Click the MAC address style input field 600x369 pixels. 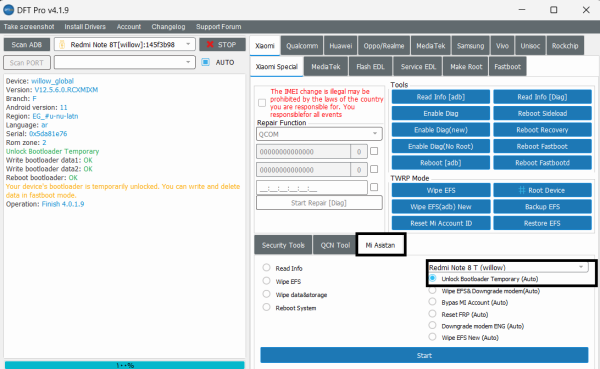(x=312, y=188)
